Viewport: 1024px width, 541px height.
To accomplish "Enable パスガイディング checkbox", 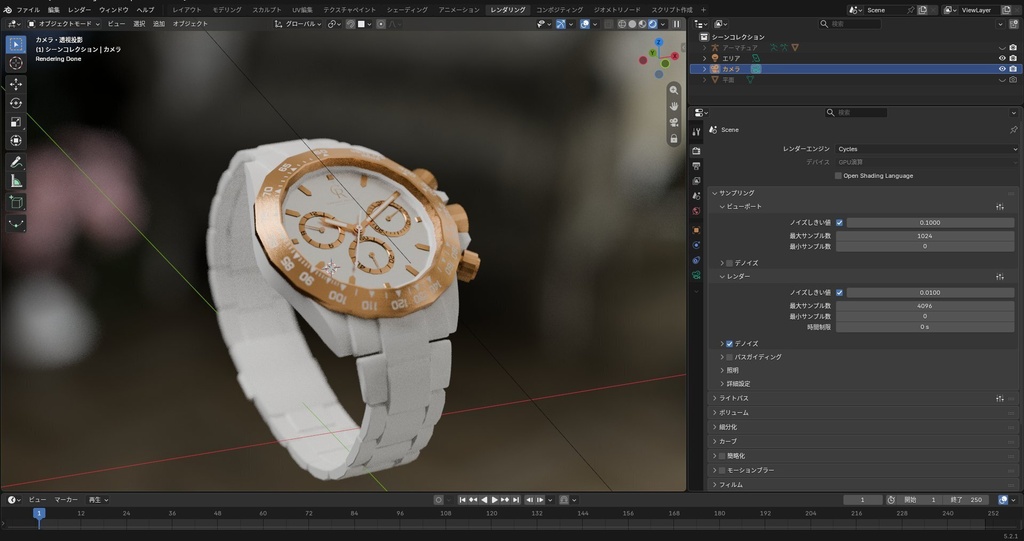I will tap(729, 357).
